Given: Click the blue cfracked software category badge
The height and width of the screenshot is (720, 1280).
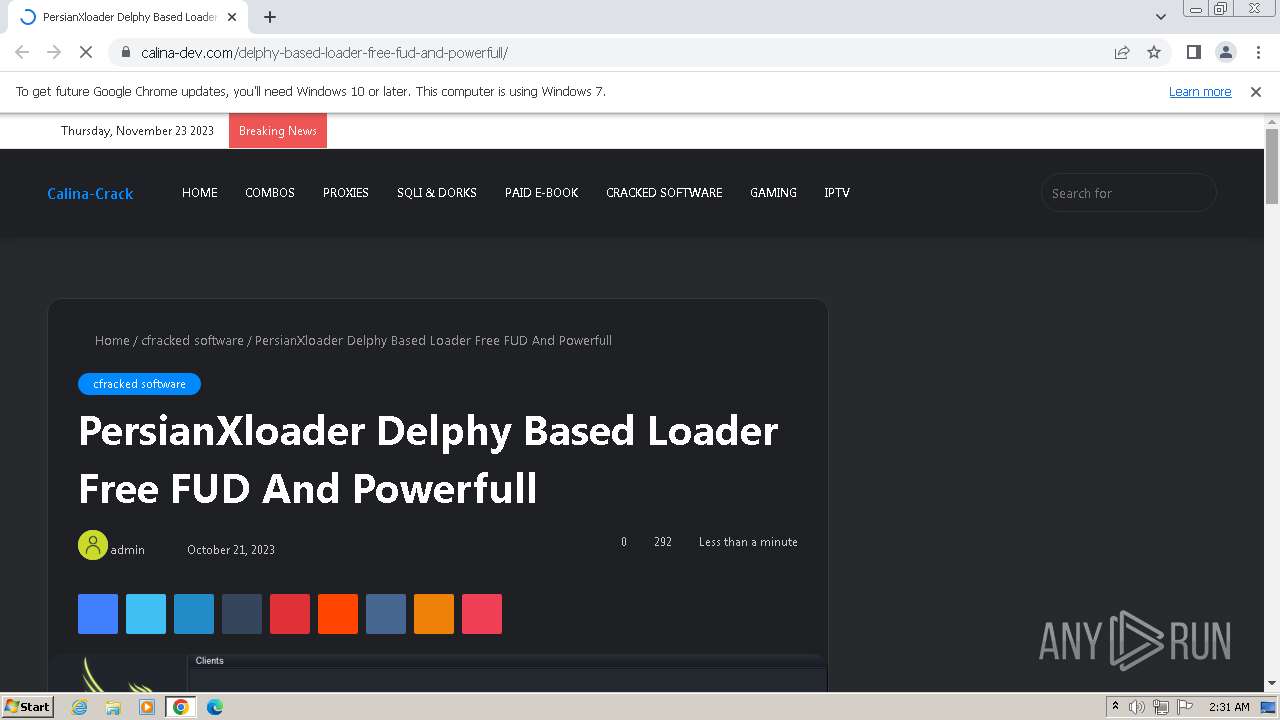Looking at the screenshot, I should pyautogui.click(x=139, y=384).
